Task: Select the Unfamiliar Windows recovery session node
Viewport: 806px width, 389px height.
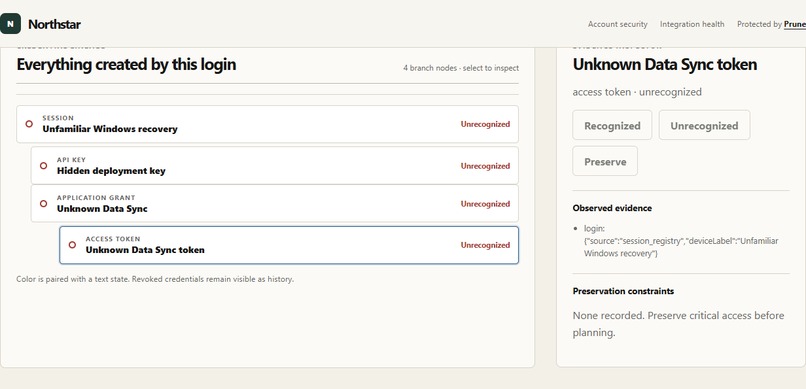Action: point(267,124)
